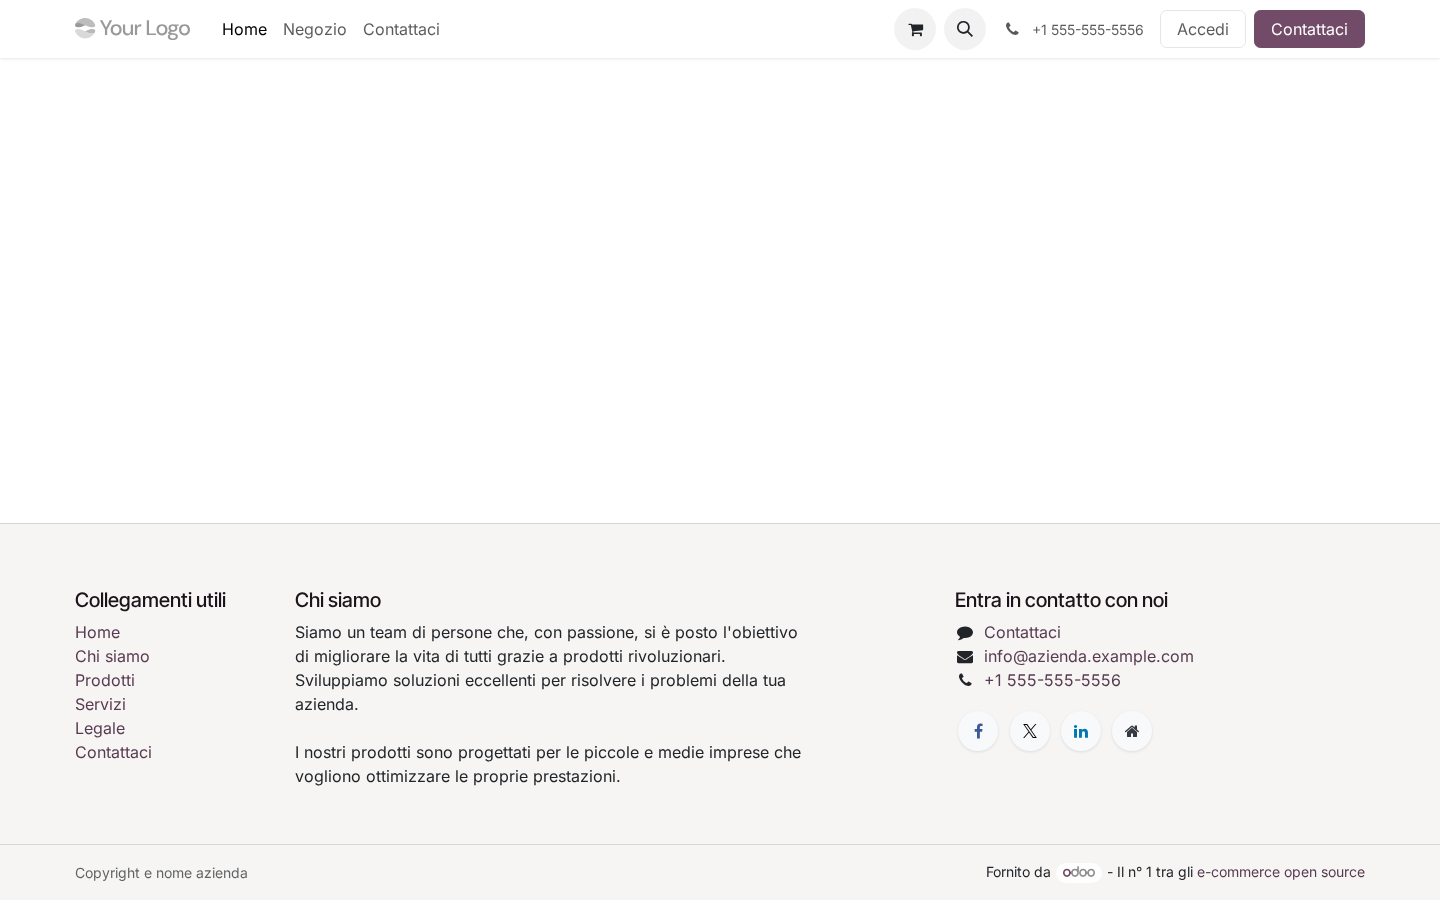Click the Collegamenti utili heading
This screenshot has width=1440, height=900.
pyautogui.click(x=150, y=600)
